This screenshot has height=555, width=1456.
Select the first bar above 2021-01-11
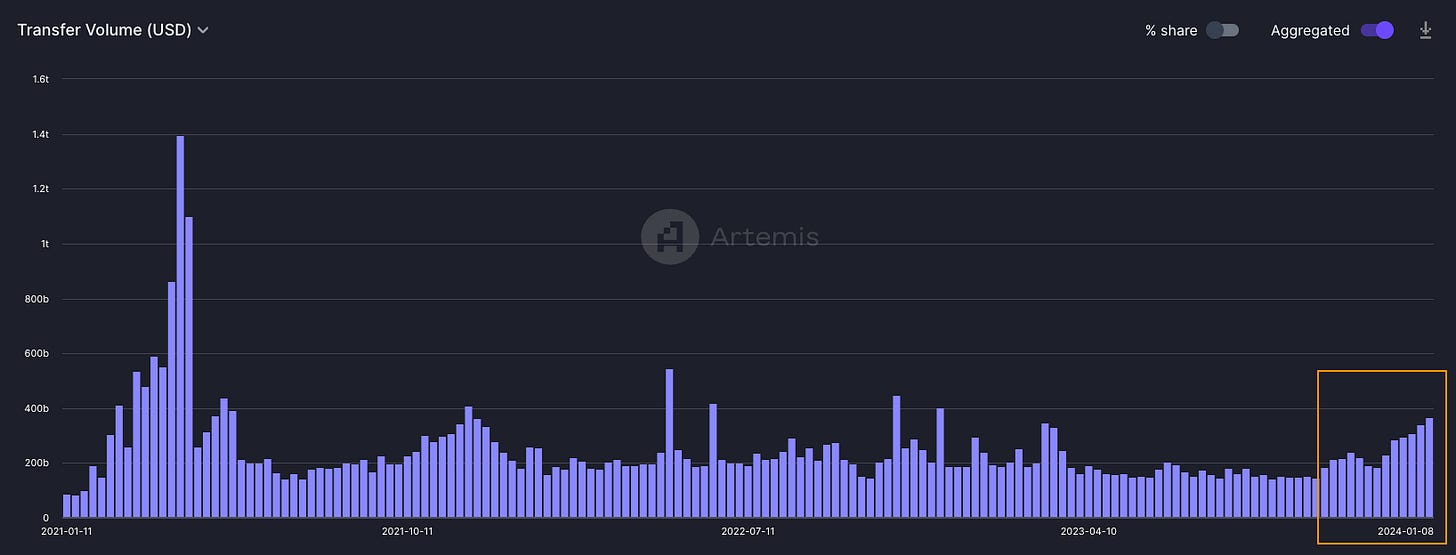[x=67, y=506]
